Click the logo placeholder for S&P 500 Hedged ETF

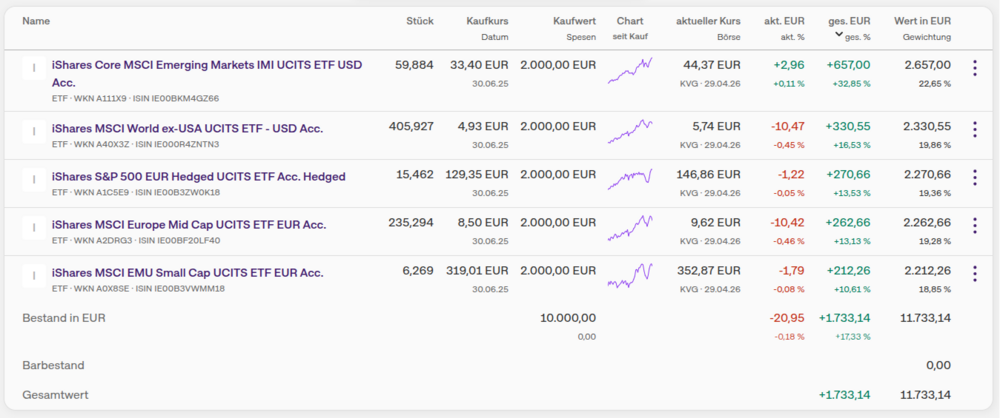pyautogui.click(x=34, y=180)
